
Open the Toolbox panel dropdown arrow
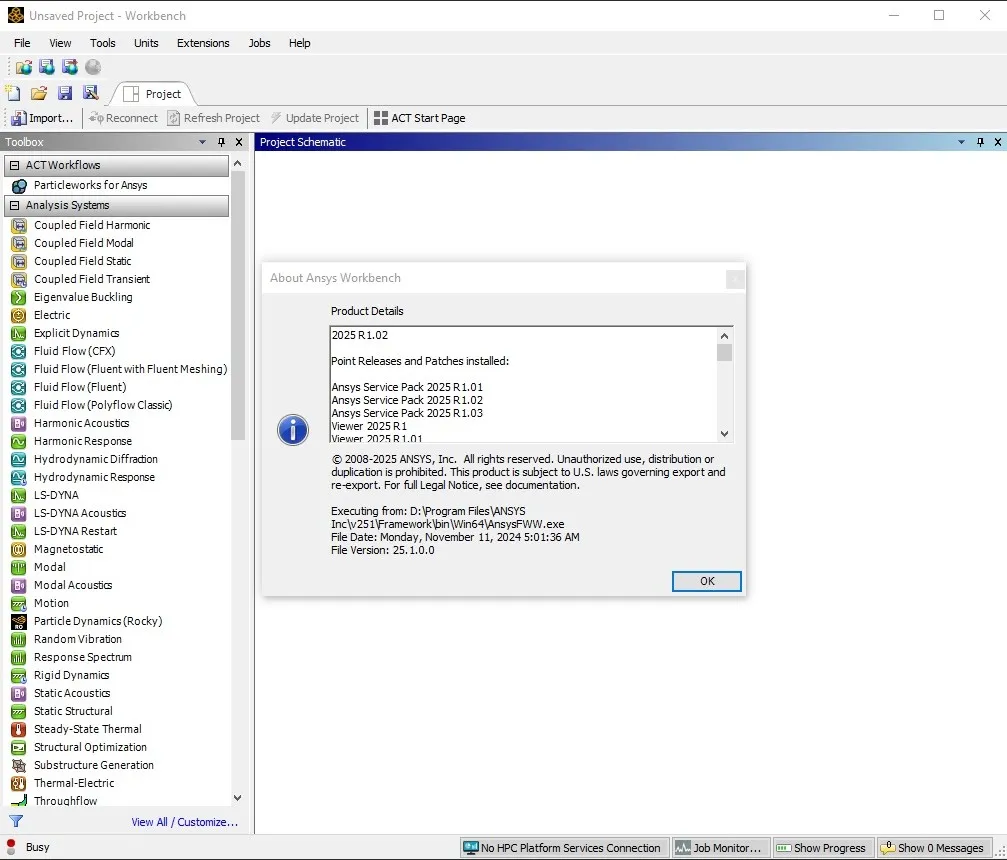coord(202,142)
